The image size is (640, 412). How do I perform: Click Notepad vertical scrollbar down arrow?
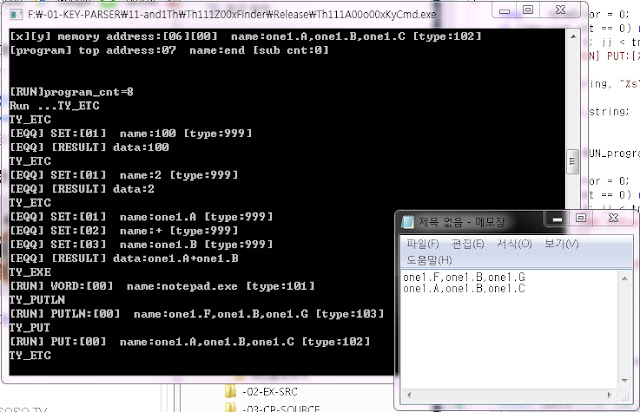point(624,380)
